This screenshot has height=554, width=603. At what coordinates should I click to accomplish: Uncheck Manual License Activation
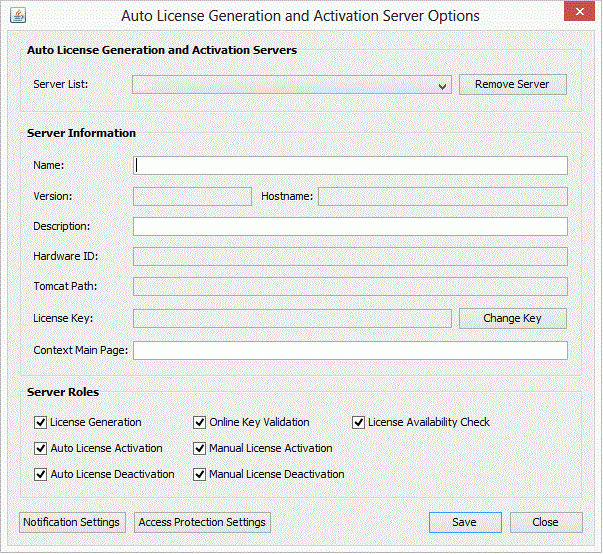[x=199, y=448]
